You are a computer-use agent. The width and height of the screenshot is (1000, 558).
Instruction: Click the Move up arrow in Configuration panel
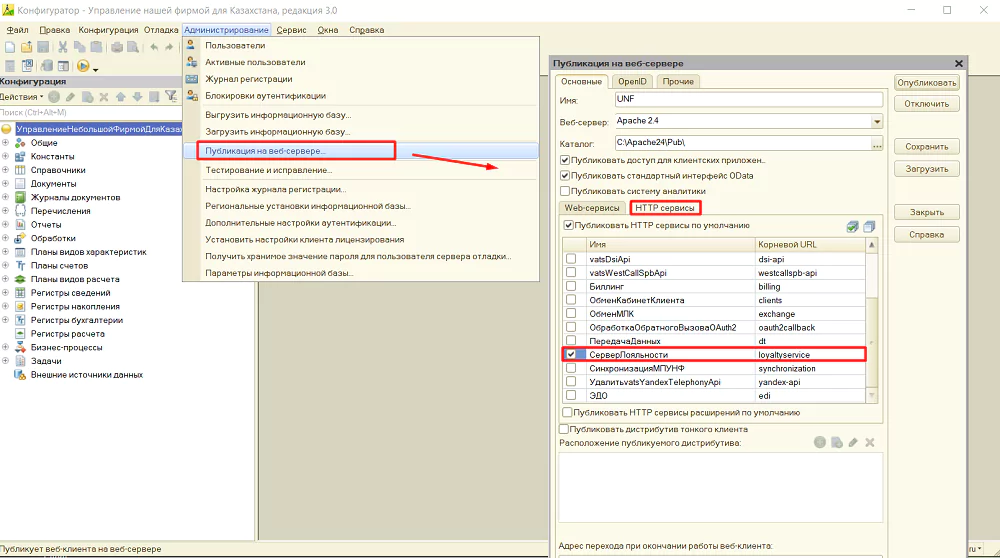tap(121, 97)
